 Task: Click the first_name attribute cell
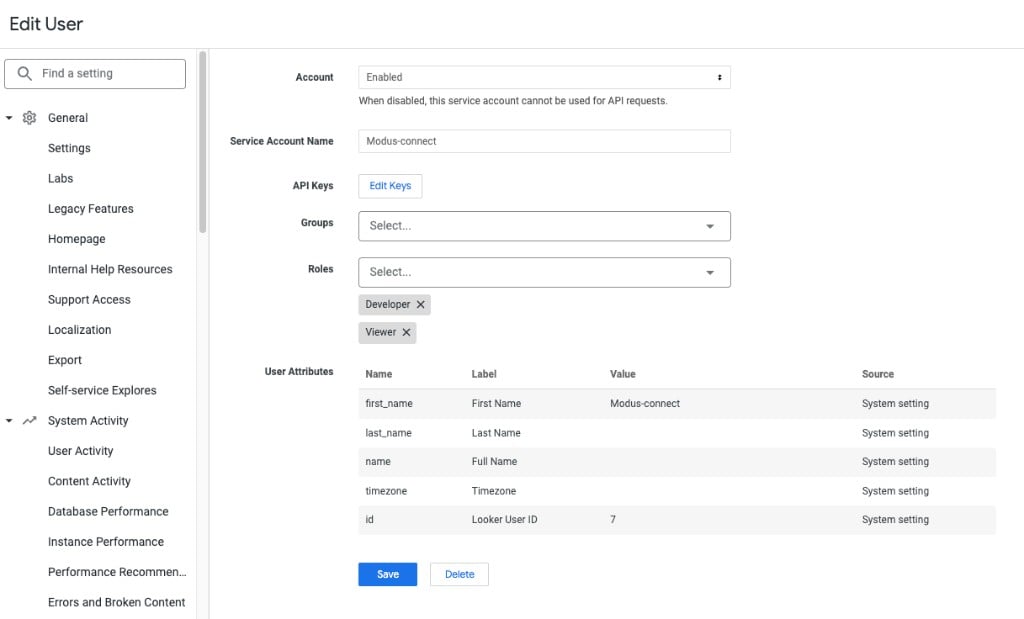[x=389, y=404]
